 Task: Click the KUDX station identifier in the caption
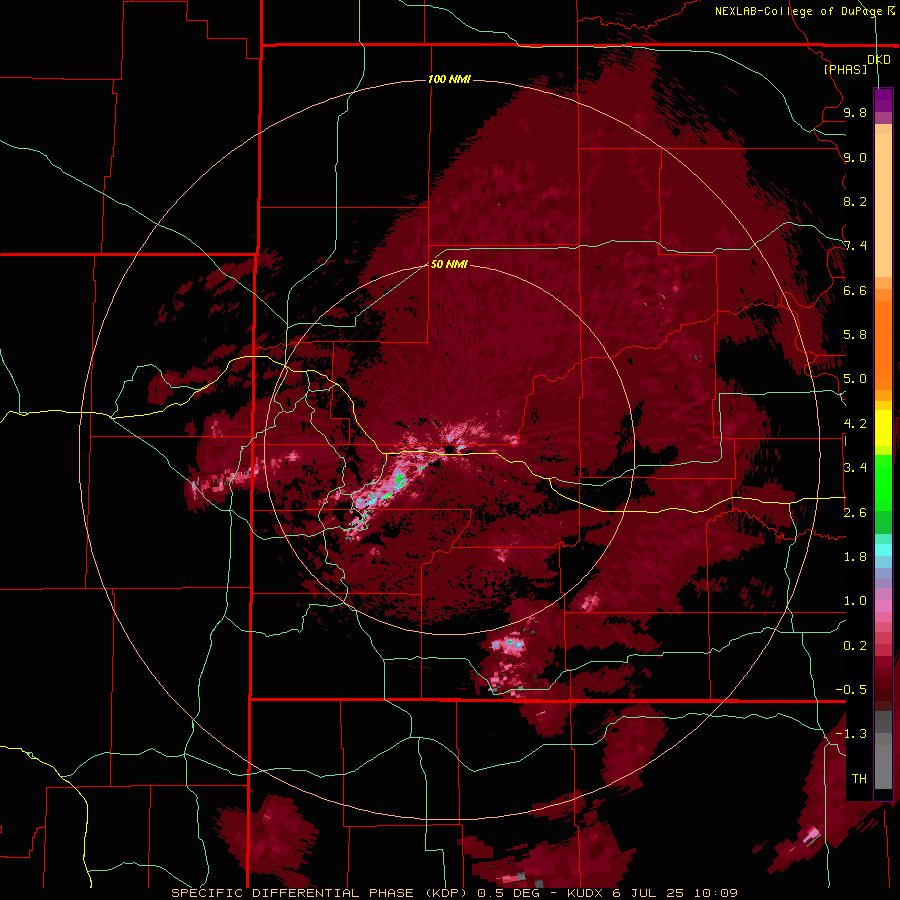[x=585, y=893]
